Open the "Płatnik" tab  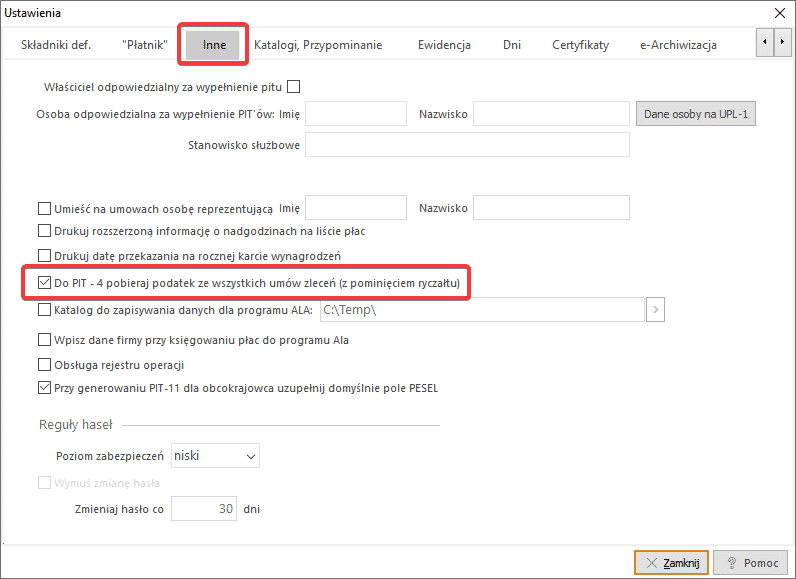click(x=144, y=45)
